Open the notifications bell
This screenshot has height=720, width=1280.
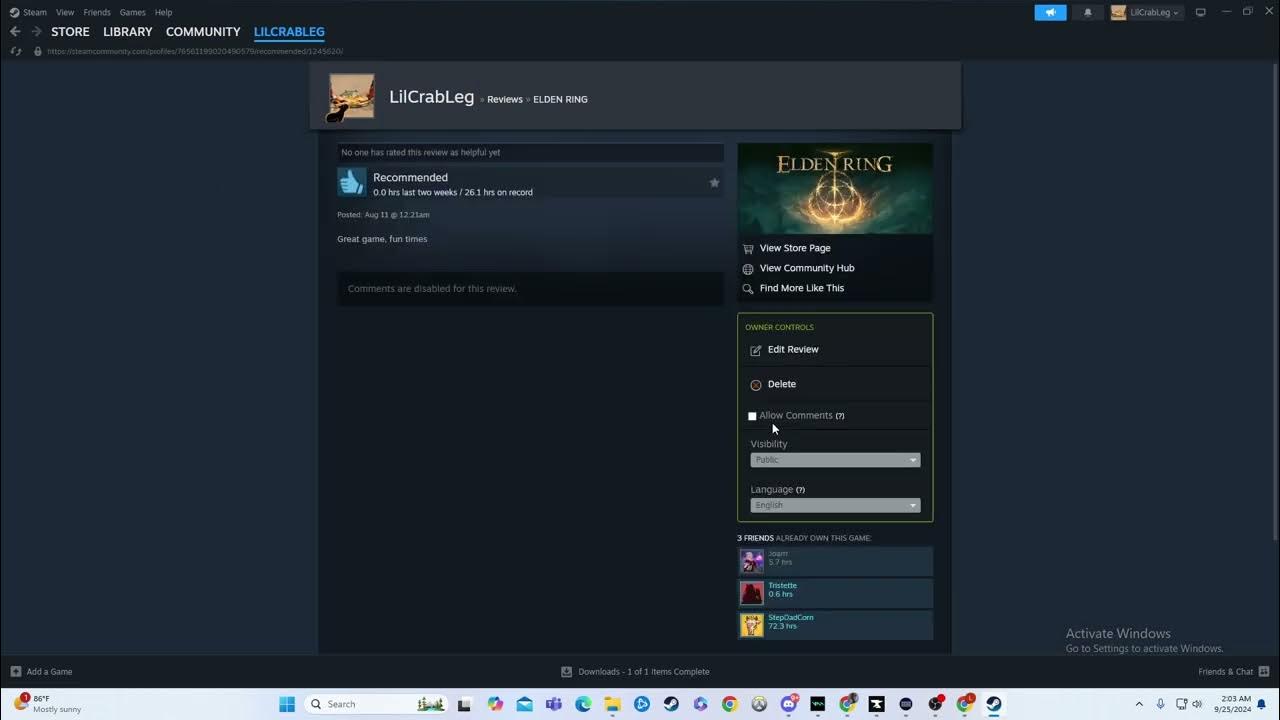[x=1088, y=12]
